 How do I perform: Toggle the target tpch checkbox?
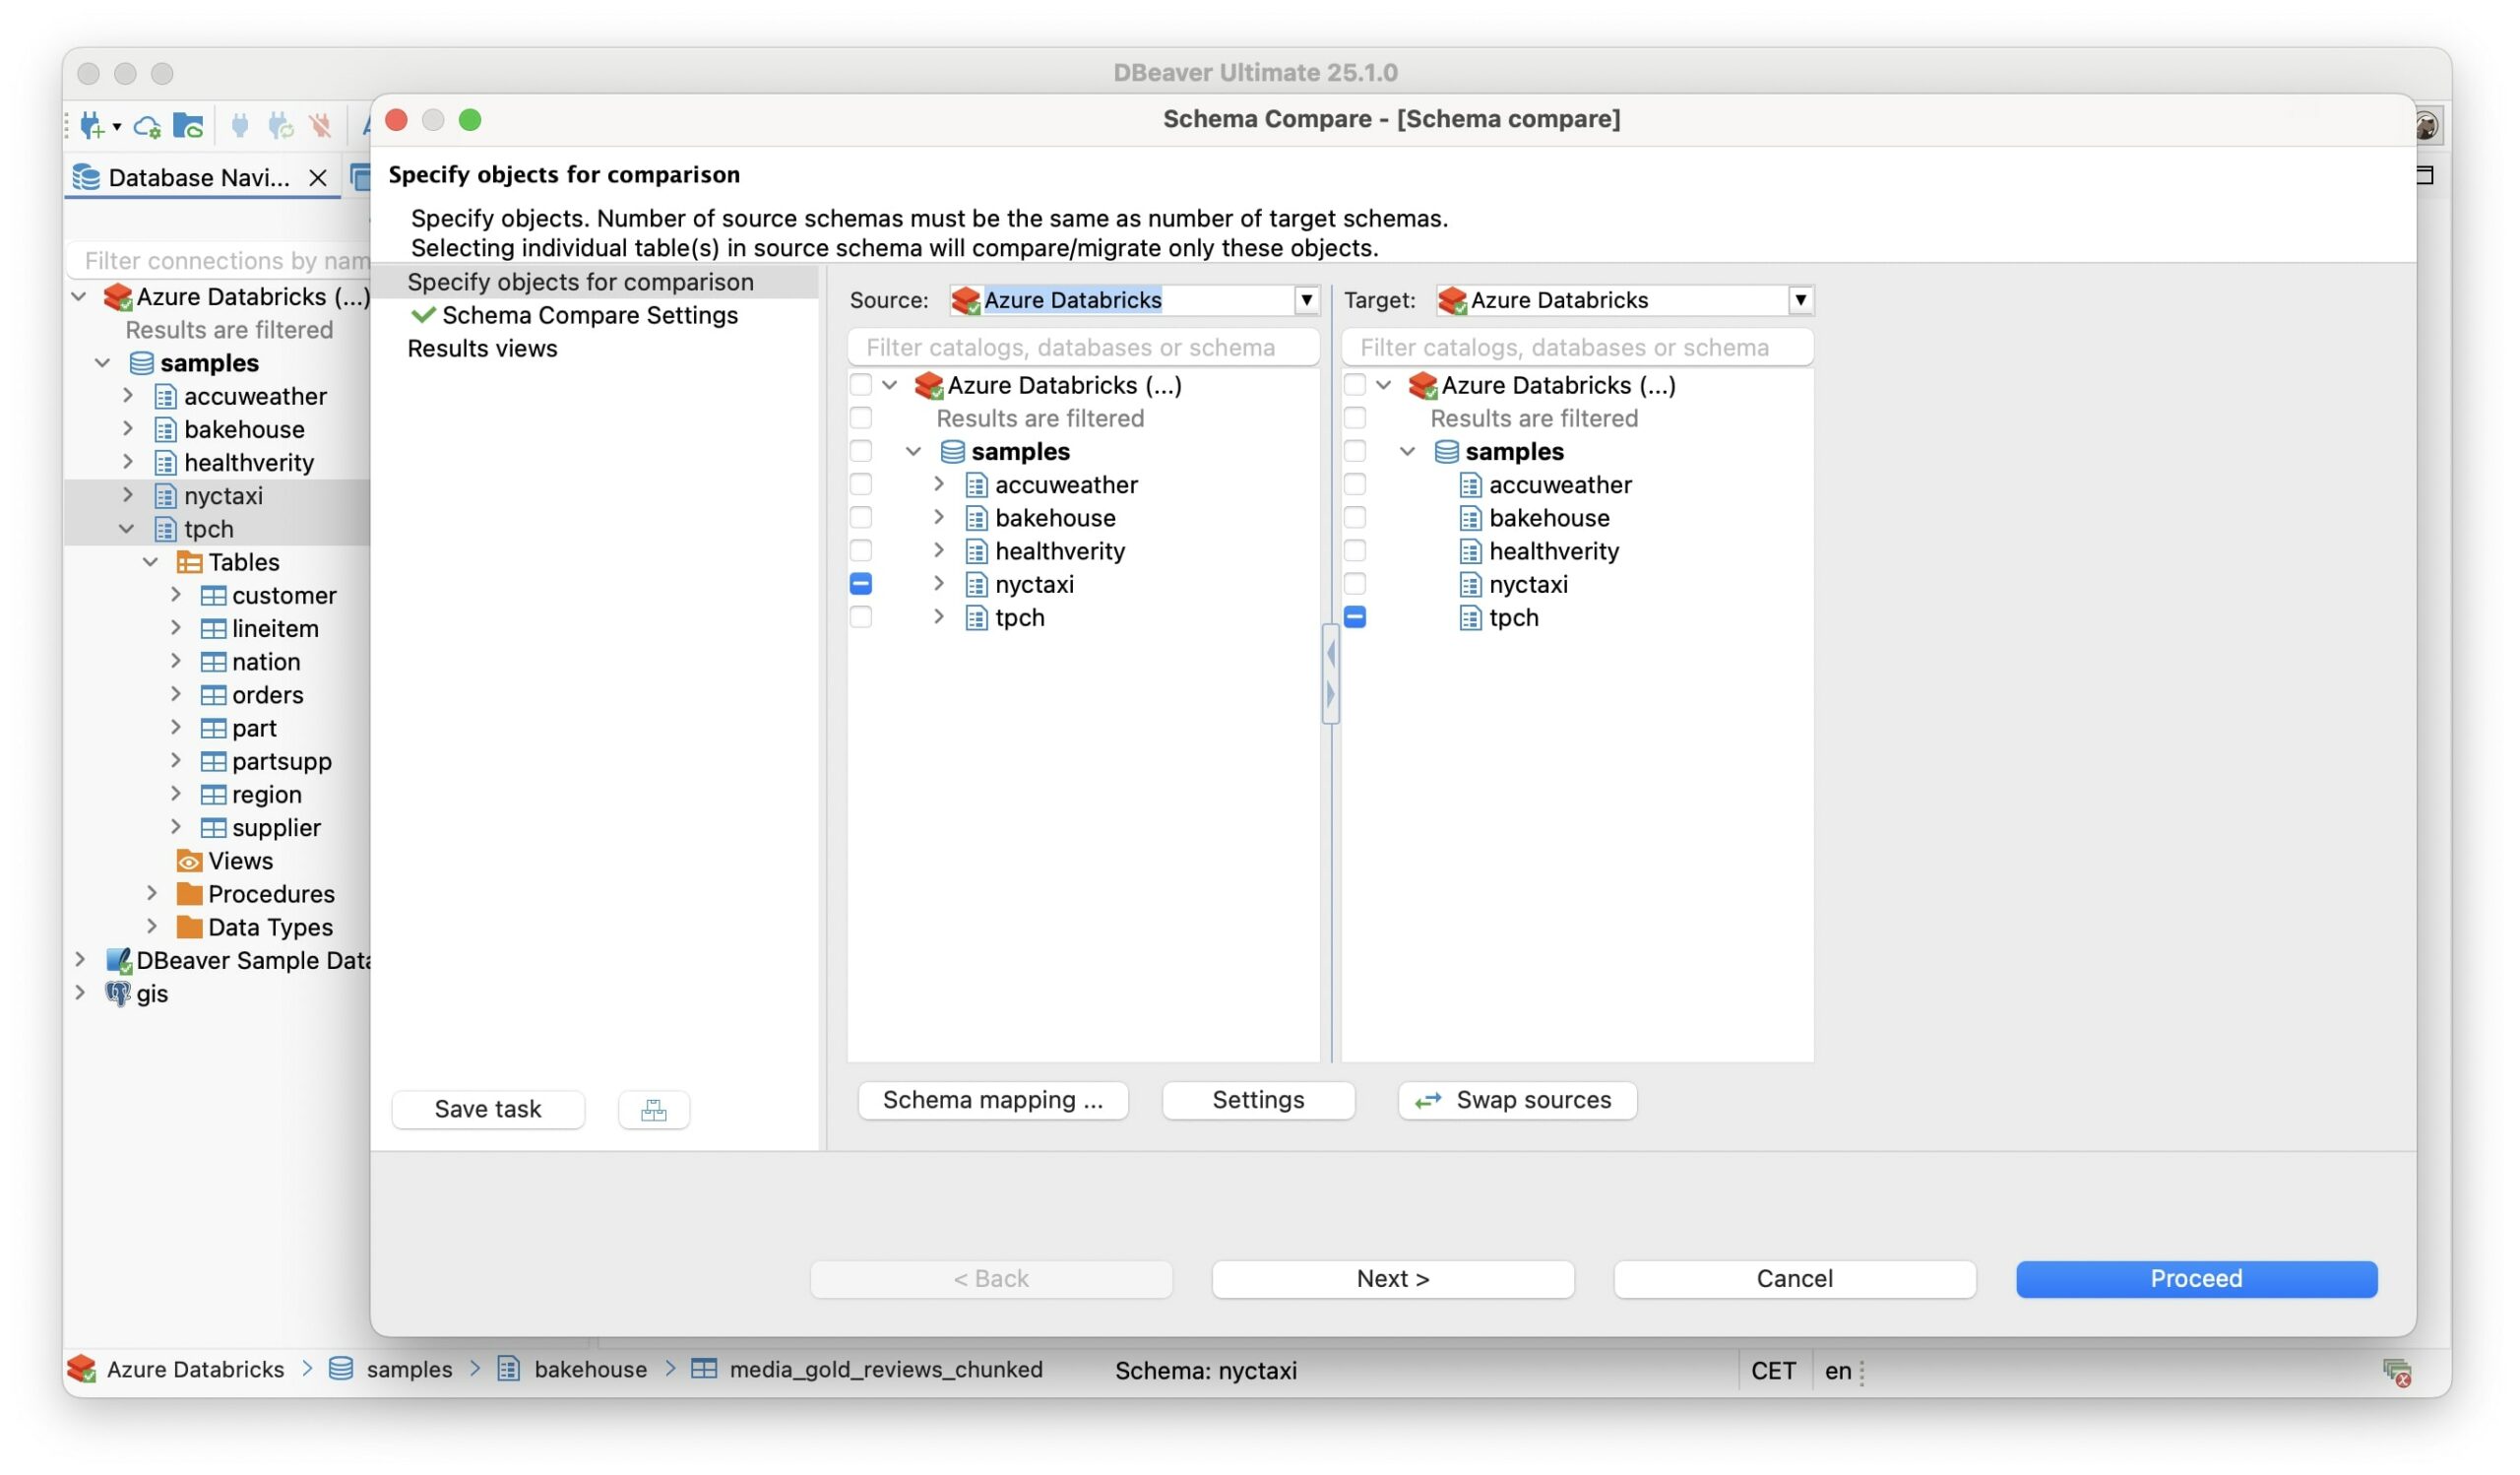1355,617
